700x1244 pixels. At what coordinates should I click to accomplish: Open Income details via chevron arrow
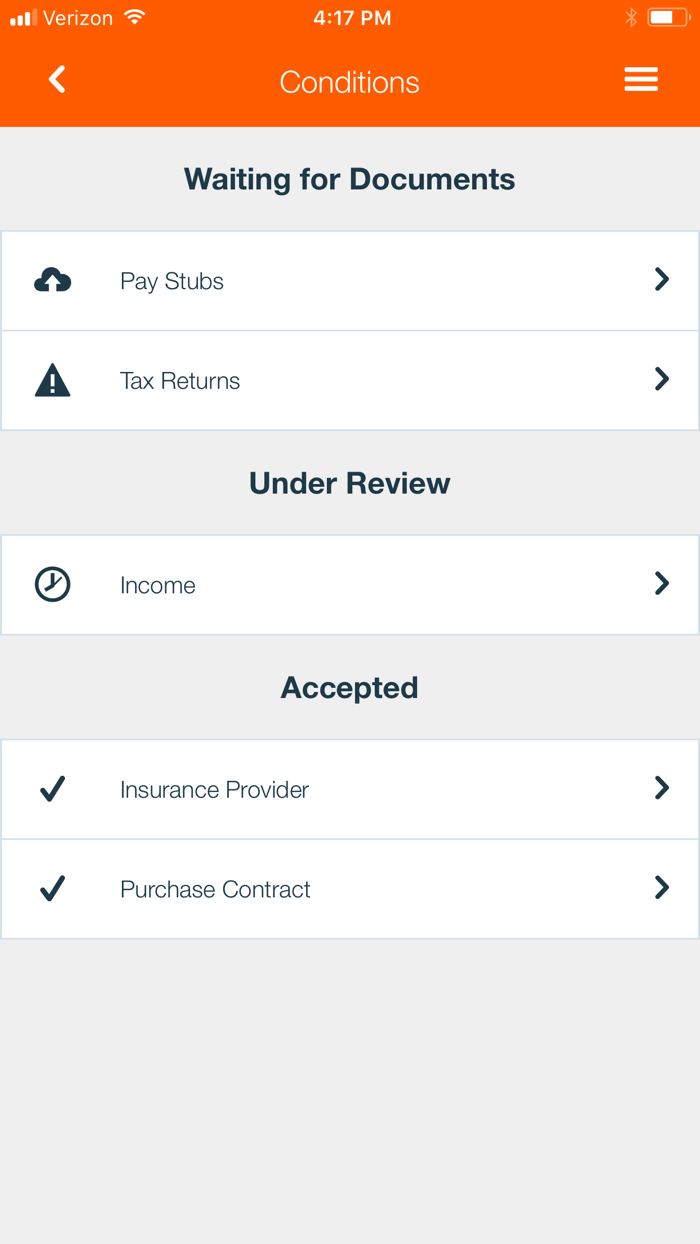pyautogui.click(x=661, y=583)
